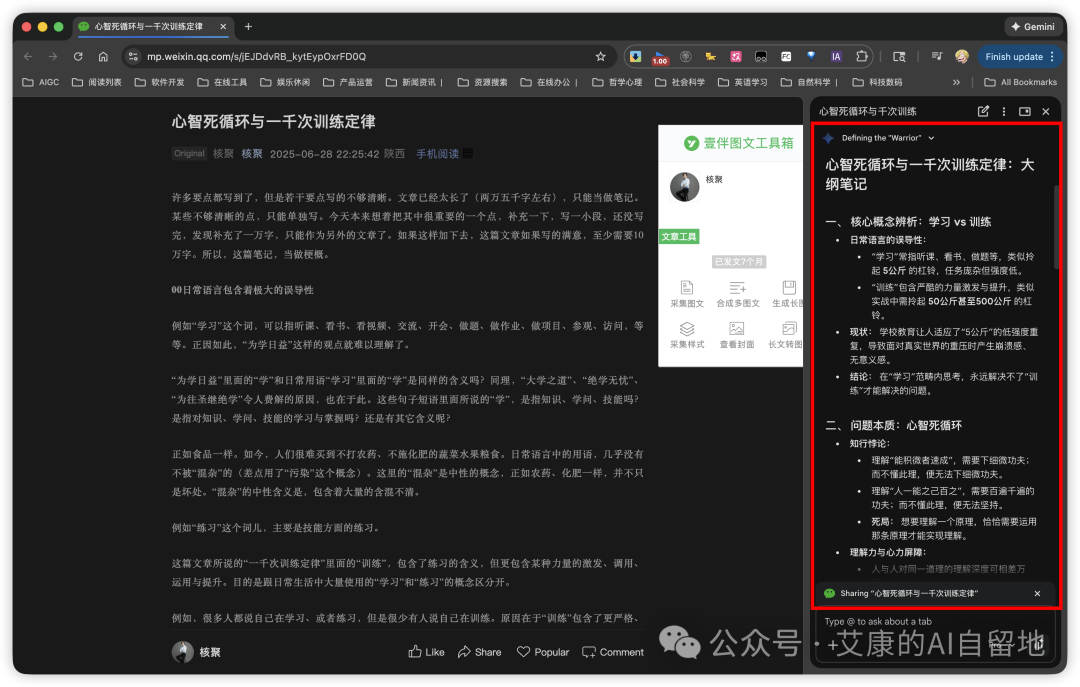The width and height of the screenshot is (1080, 687).
Task: Open the 手机阅读 link
Action: pos(437,154)
